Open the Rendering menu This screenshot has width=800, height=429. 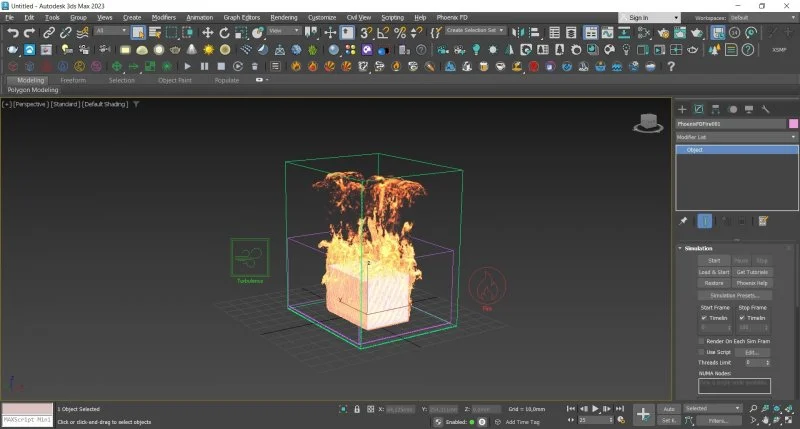click(x=284, y=17)
